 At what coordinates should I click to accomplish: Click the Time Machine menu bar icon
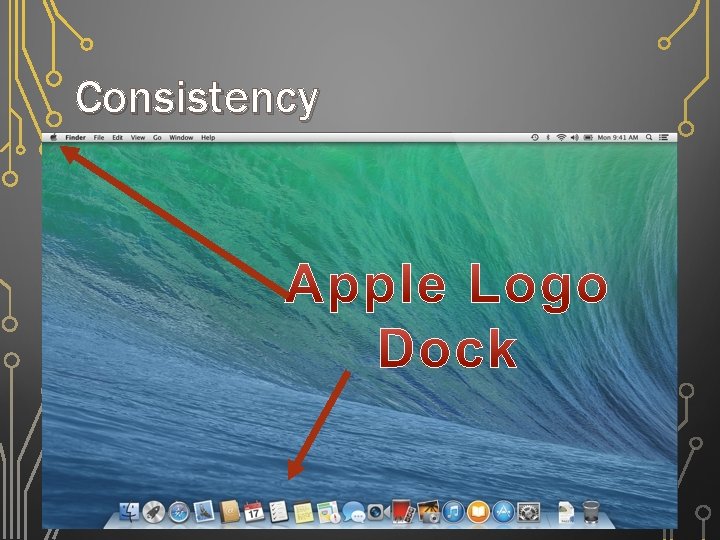534,137
